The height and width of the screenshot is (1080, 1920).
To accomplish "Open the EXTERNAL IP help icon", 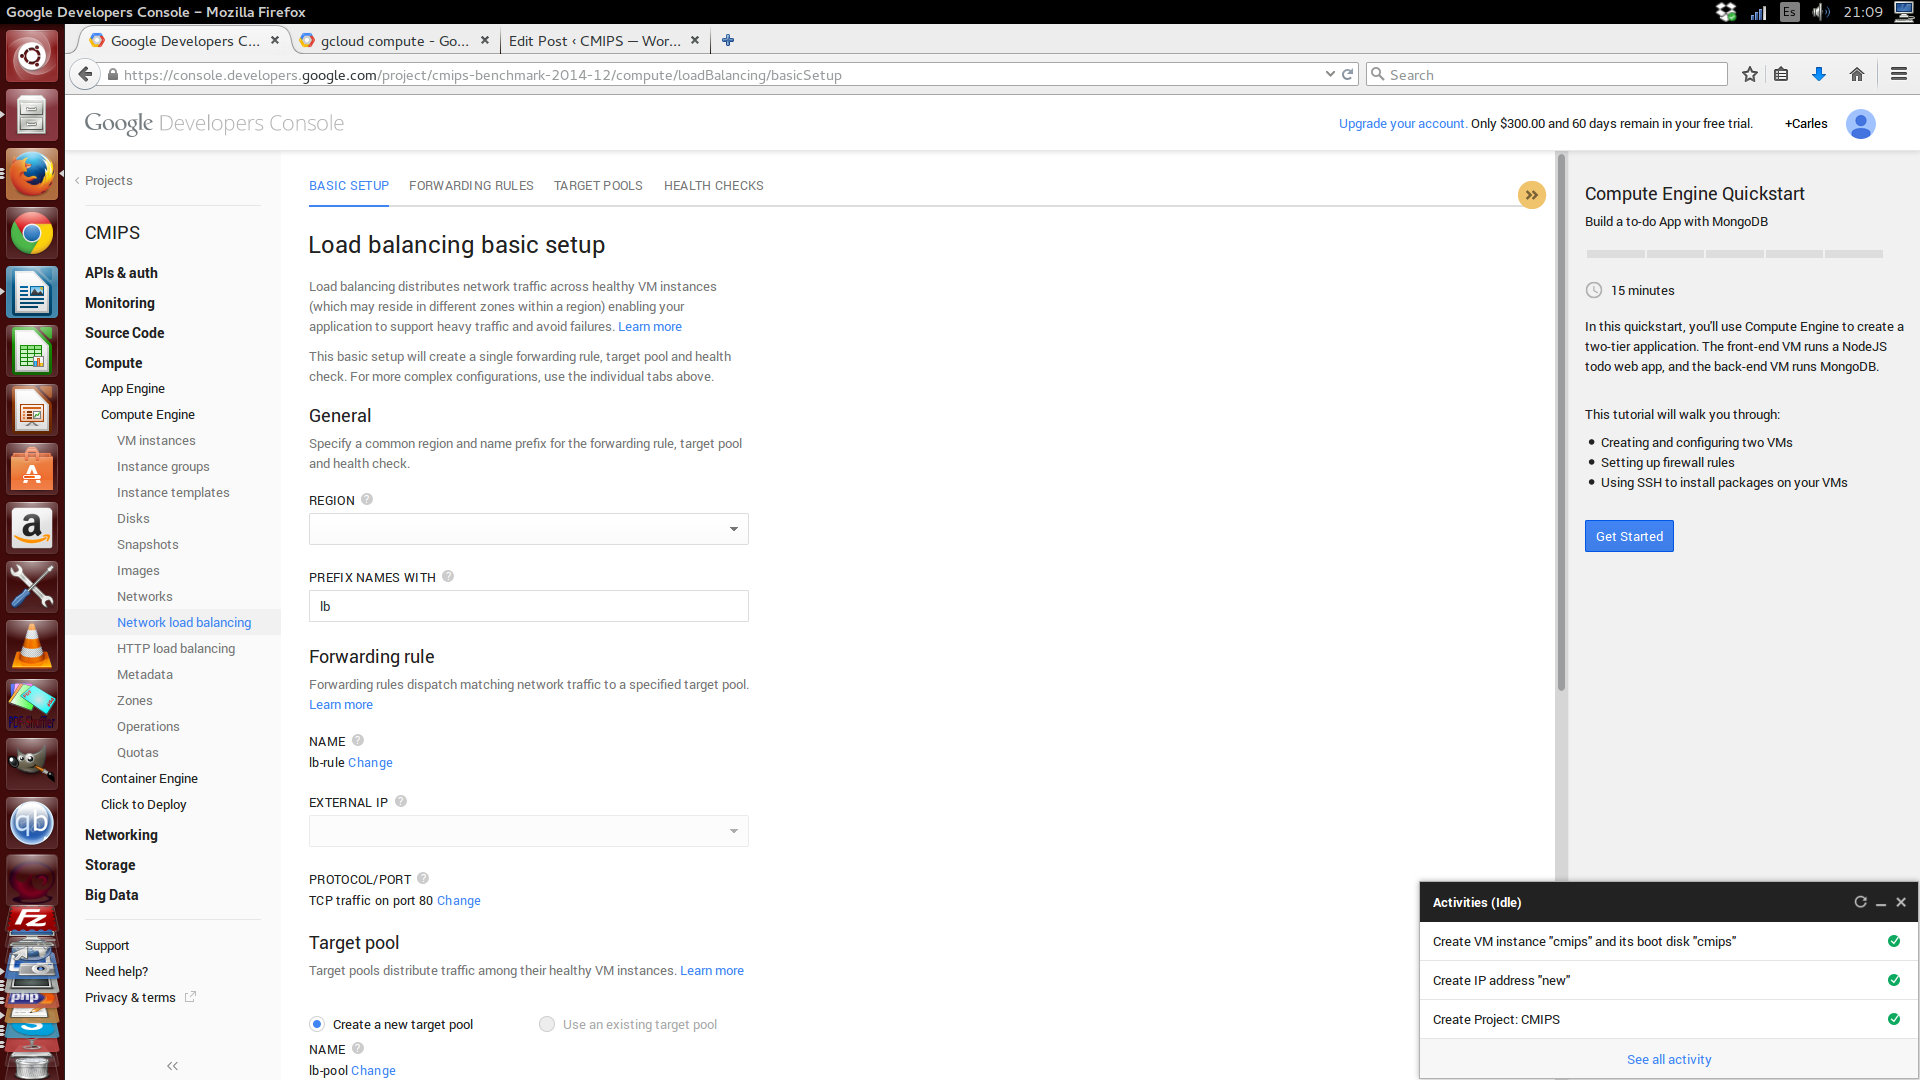I will coord(401,802).
